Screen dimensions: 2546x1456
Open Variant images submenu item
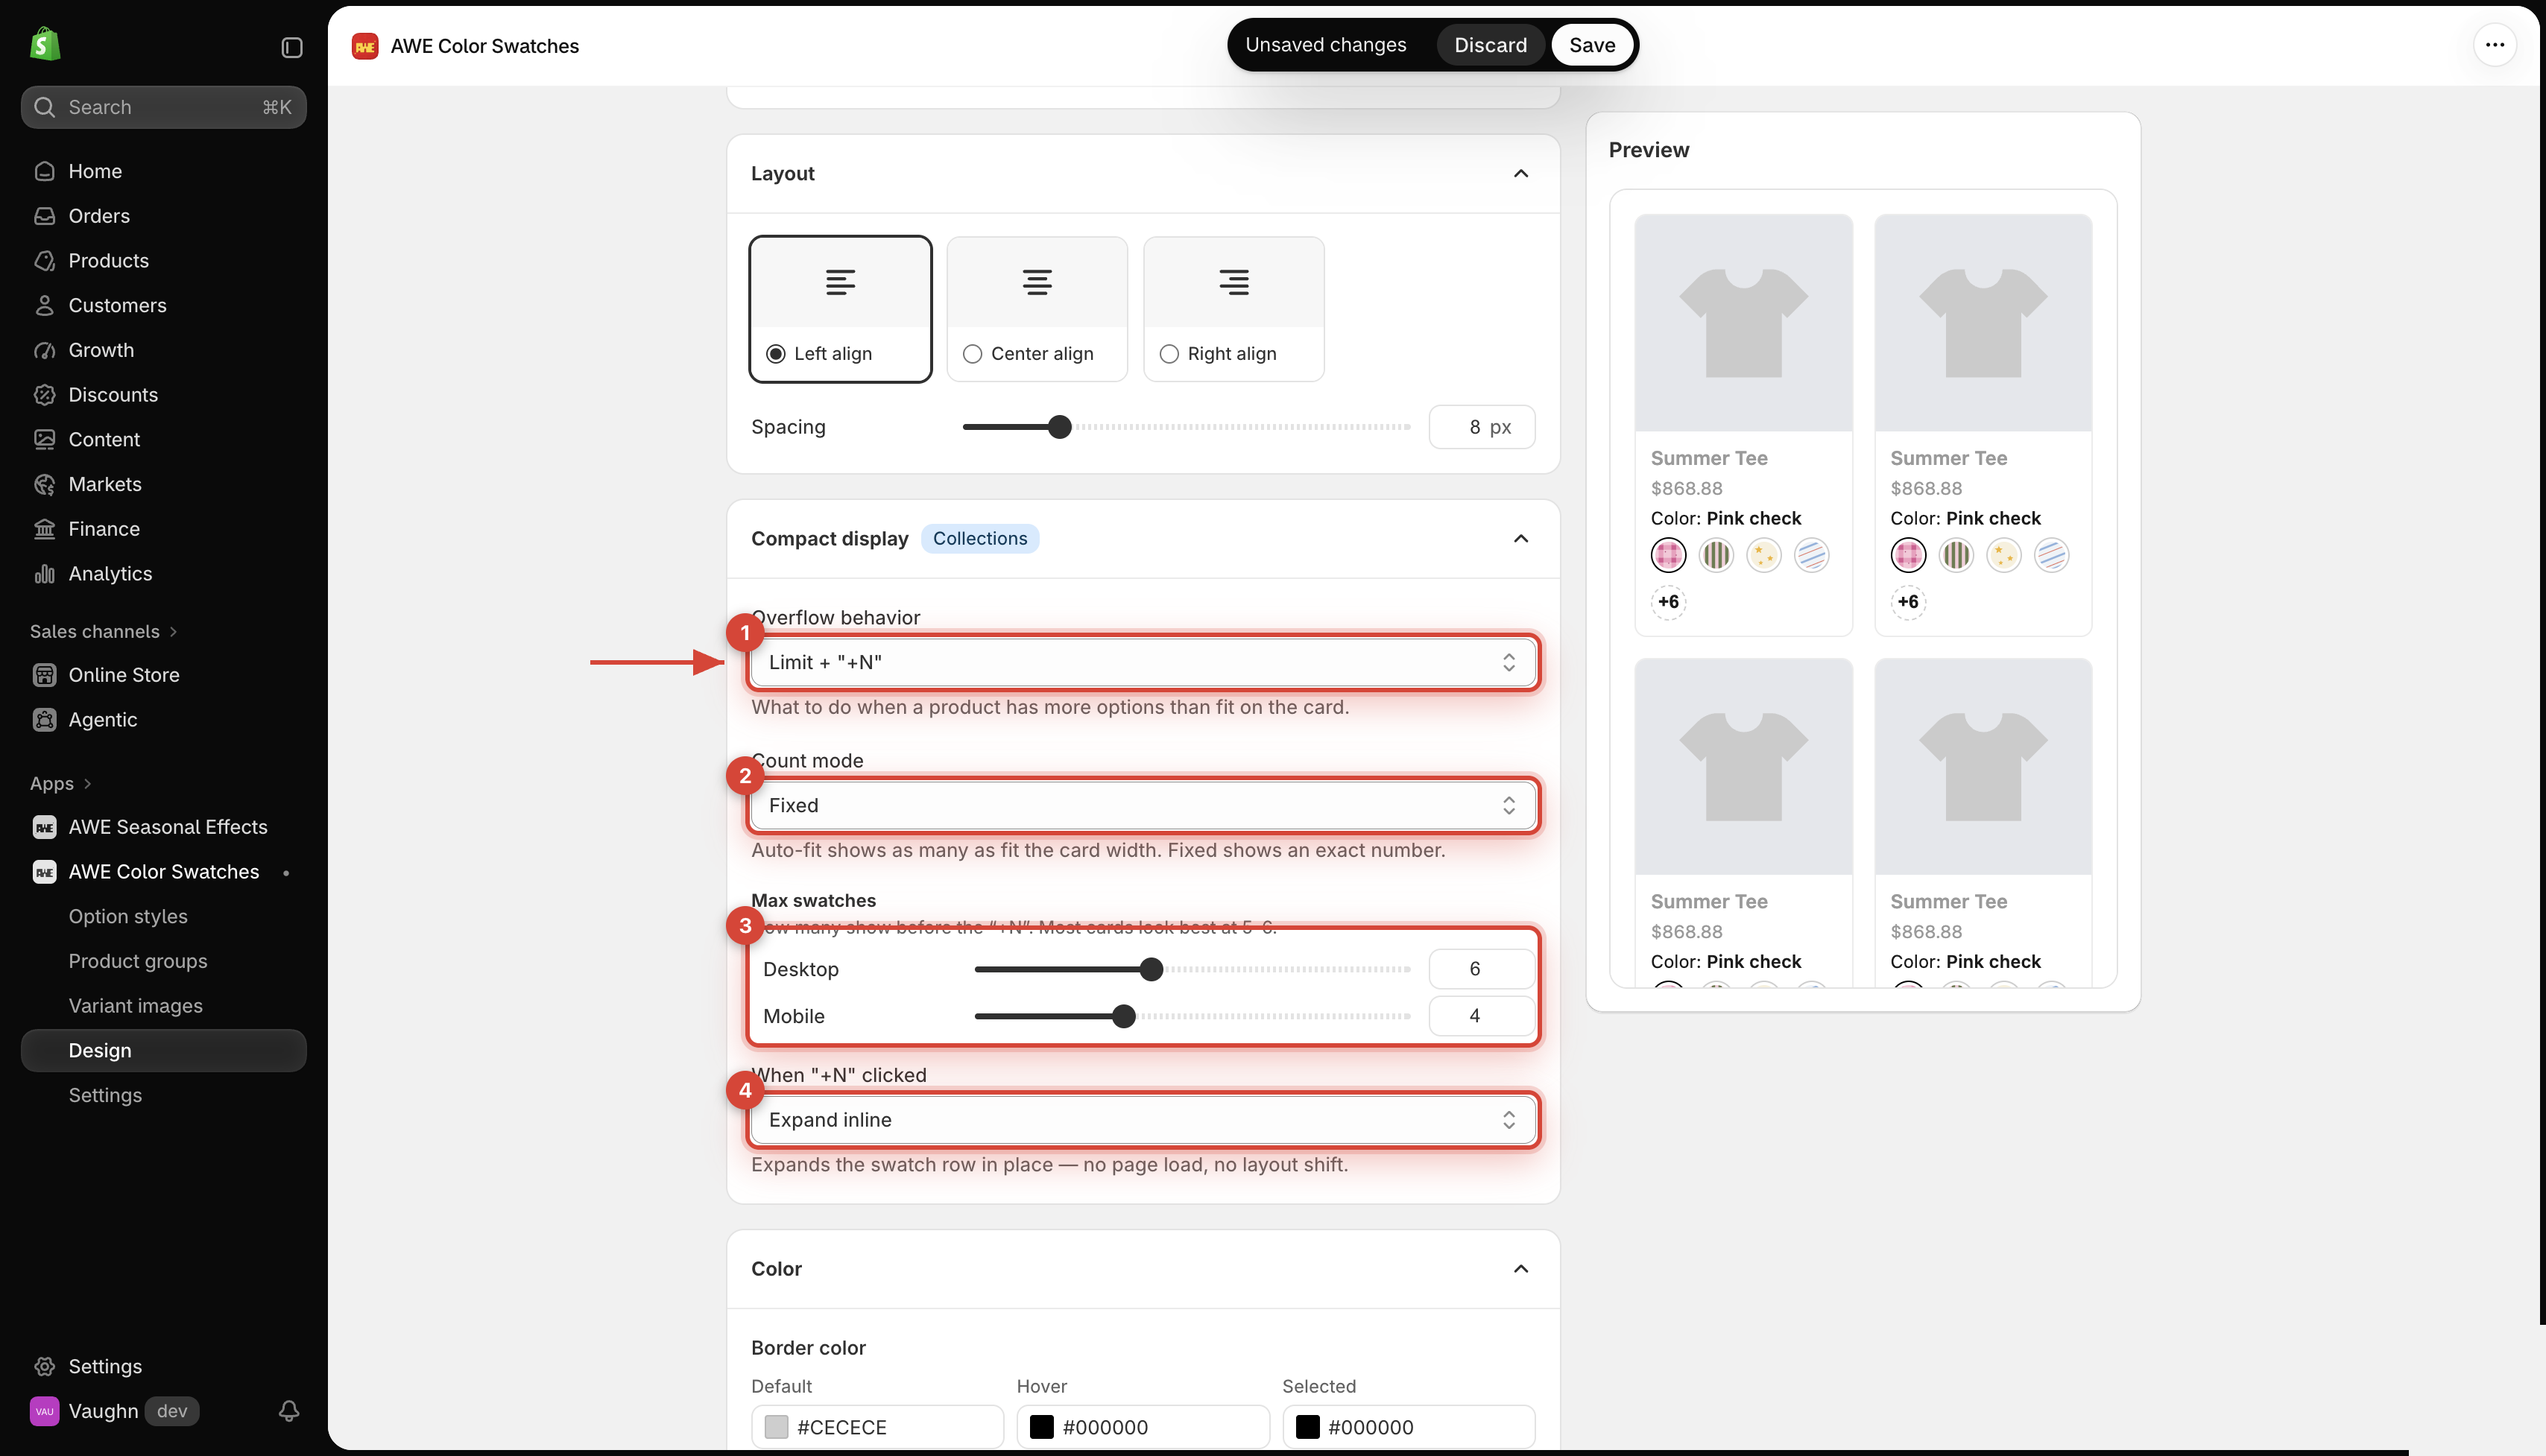(x=135, y=1006)
